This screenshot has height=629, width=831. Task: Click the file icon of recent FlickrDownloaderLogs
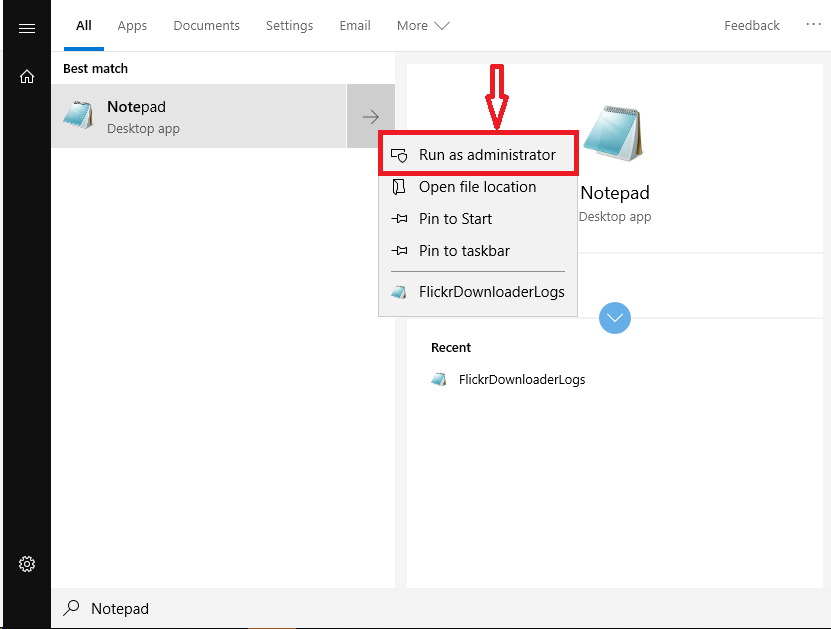[x=439, y=379]
